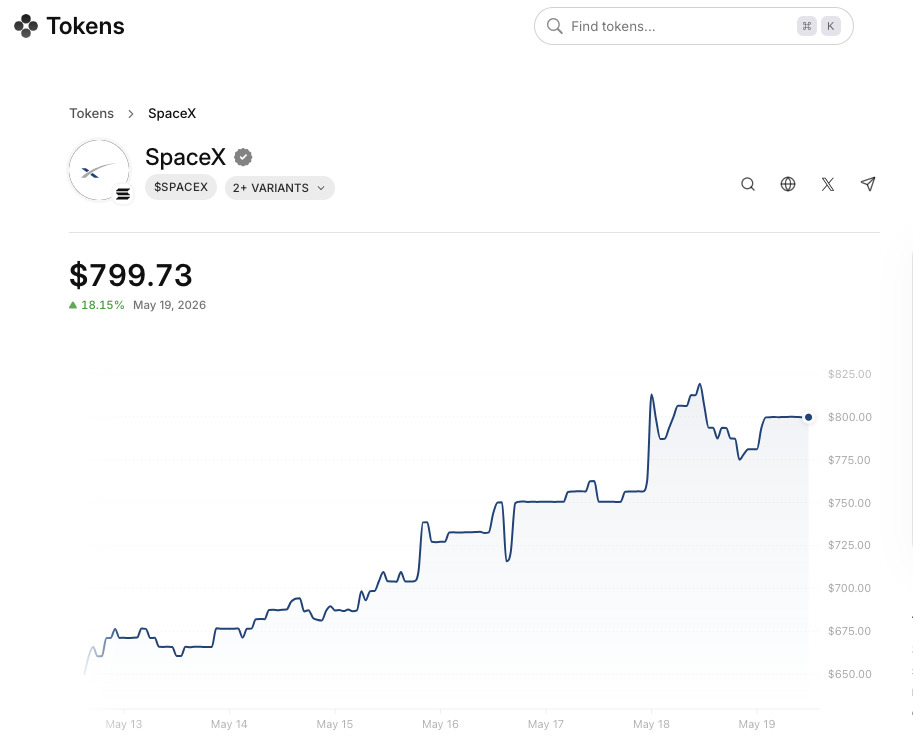The height and width of the screenshot is (749, 913).
Task: Click the current price dot on chart
Action: 808,417
